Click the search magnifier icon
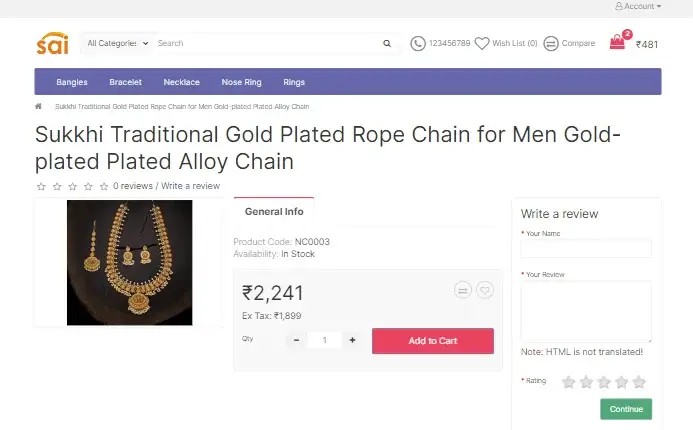 point(387,44)
